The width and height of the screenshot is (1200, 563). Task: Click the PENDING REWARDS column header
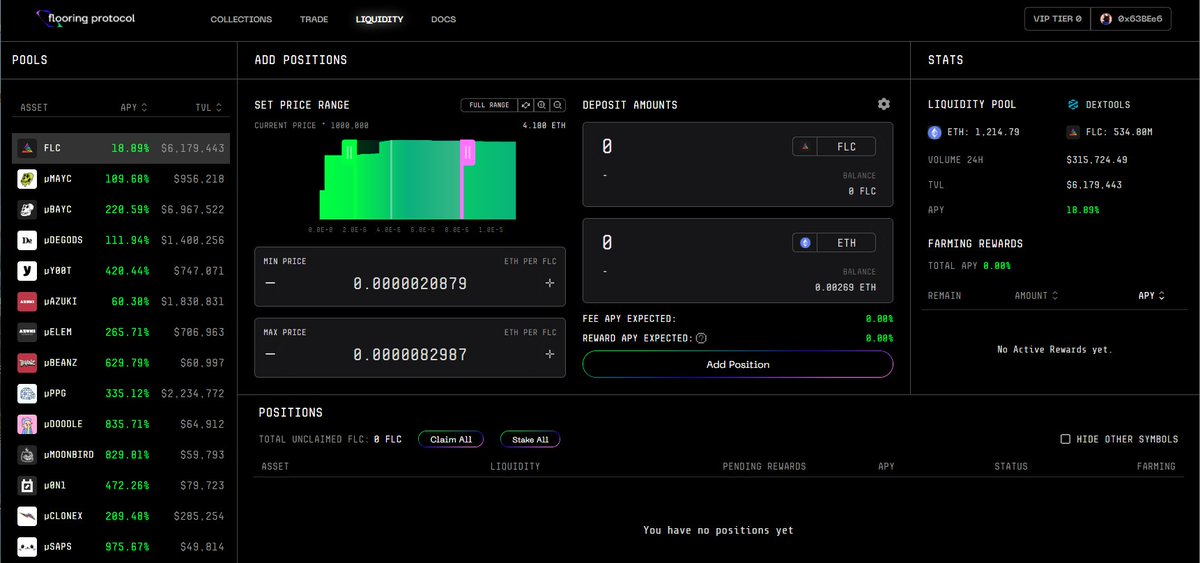[x=764, y=467]
